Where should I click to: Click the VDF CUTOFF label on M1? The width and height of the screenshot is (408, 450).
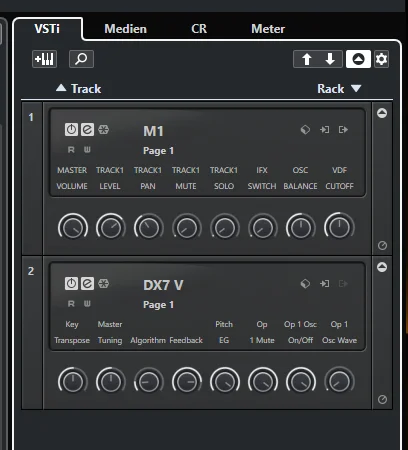tap(339, 178)
